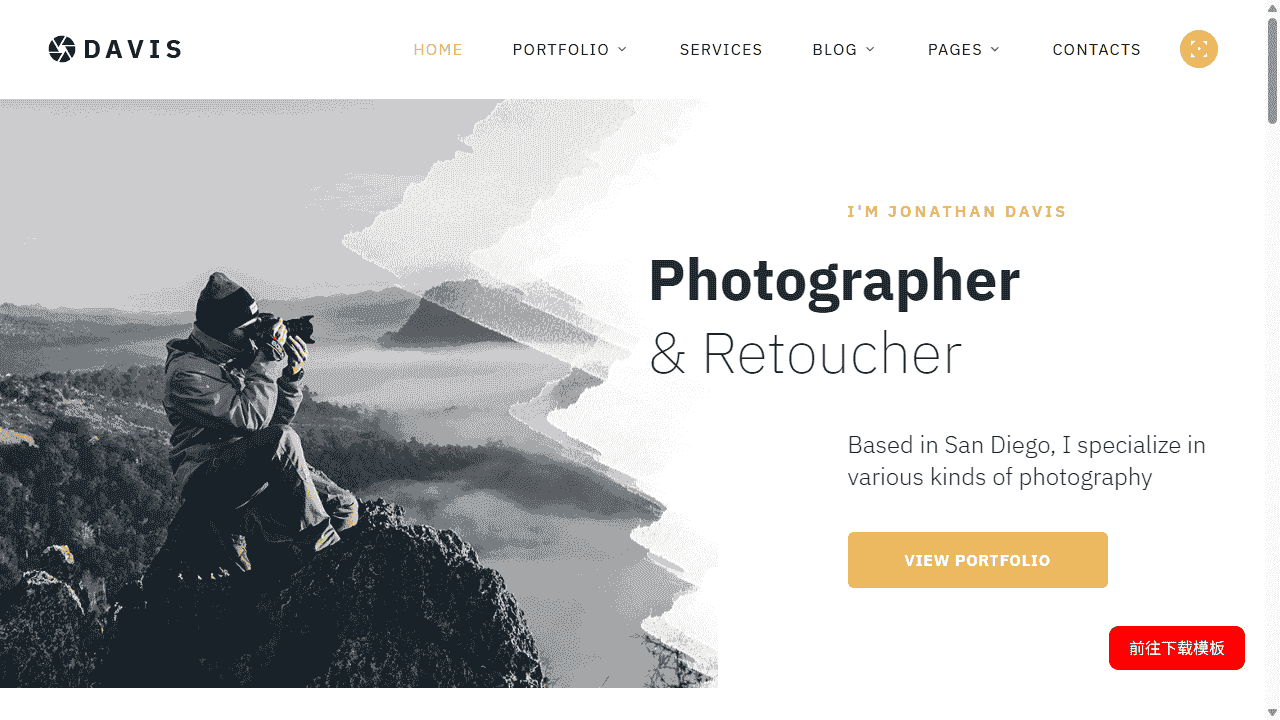Click the vertical scrollbar thumb
This screenshot has height=720, width=1280.
1272,70
